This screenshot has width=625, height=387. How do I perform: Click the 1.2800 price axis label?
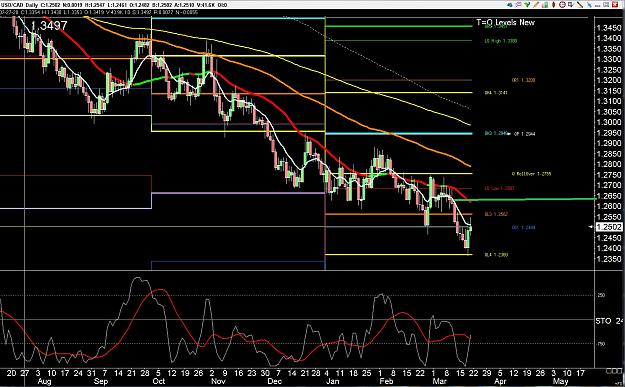click(x=609, y=164)
